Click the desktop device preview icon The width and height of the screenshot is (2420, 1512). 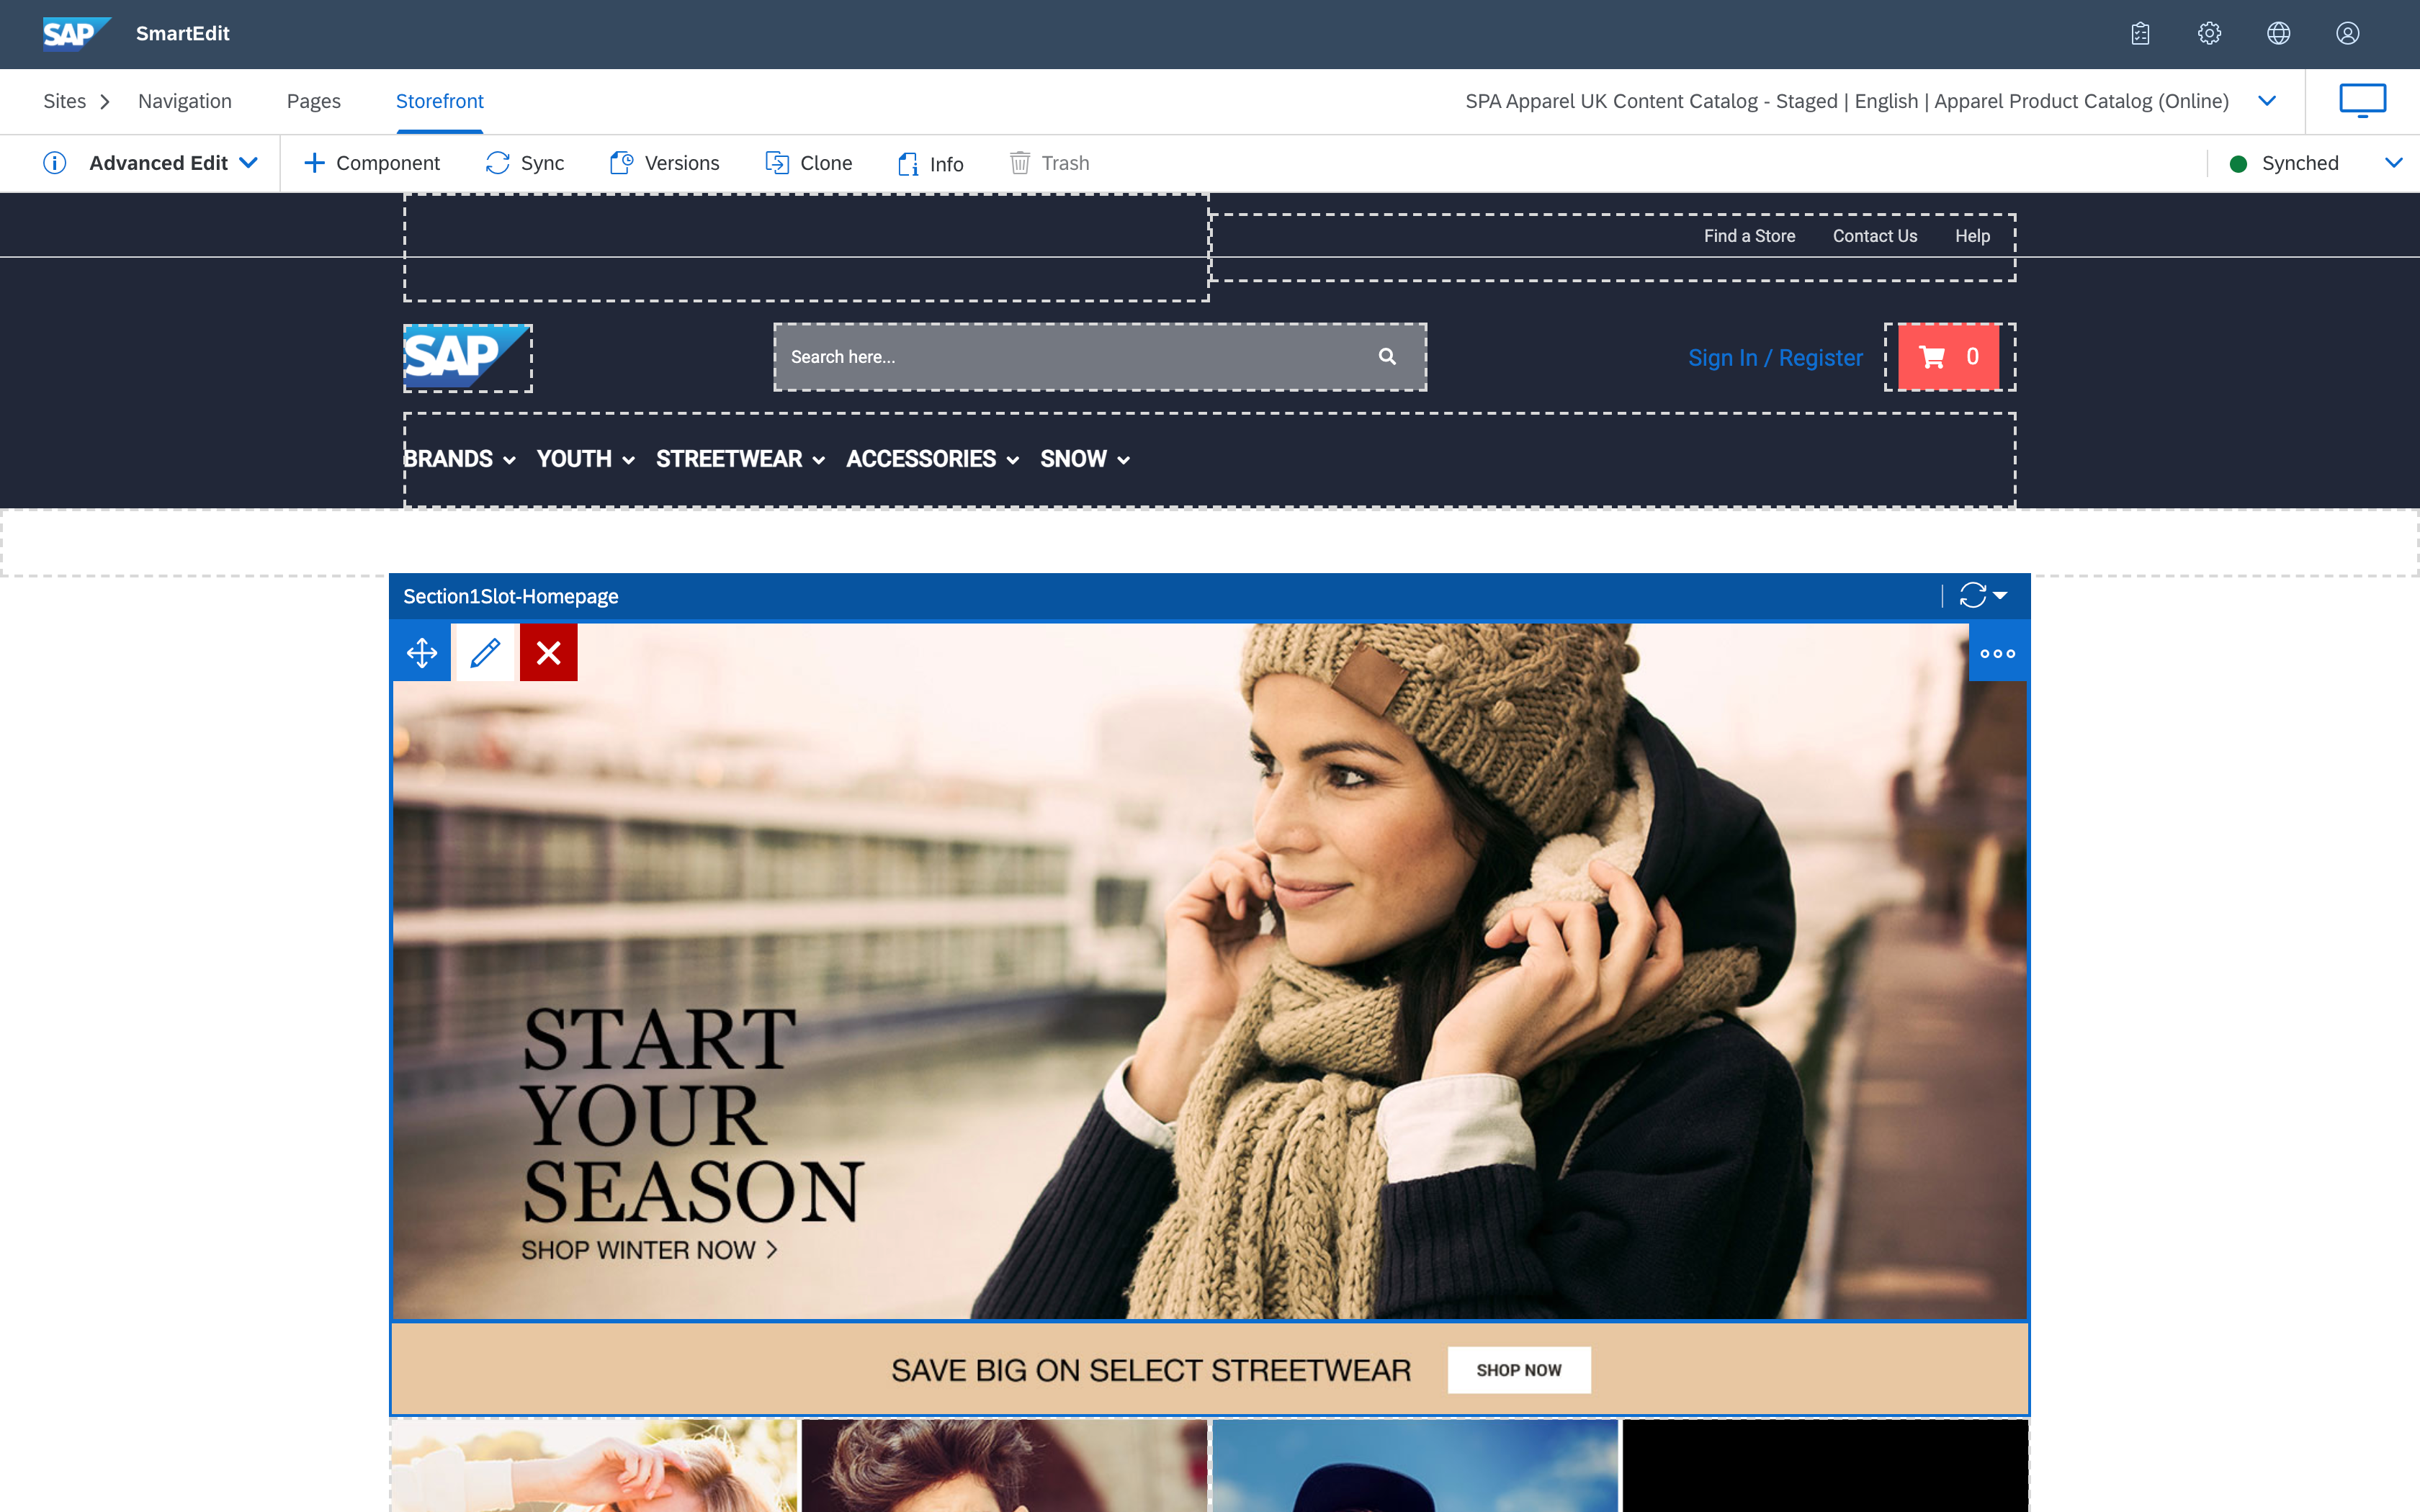pos(2362,101)
